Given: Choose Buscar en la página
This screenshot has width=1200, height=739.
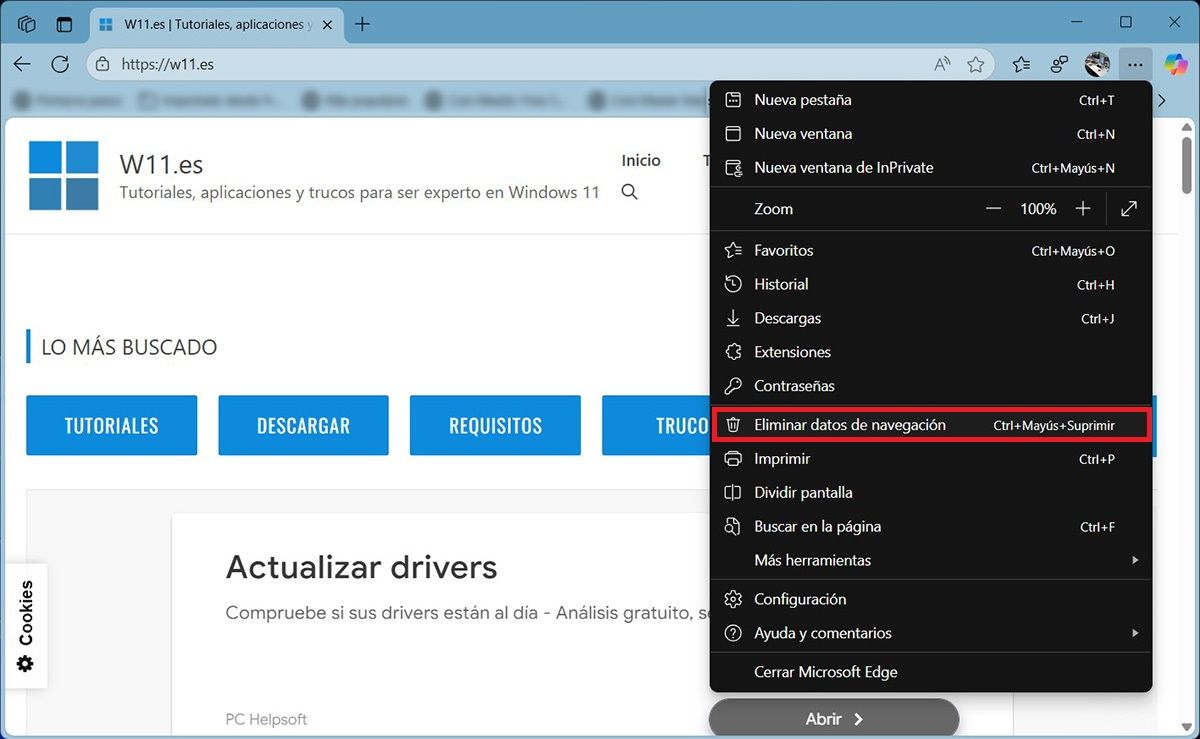Looking at the screenshot, I should click(931, 527).
